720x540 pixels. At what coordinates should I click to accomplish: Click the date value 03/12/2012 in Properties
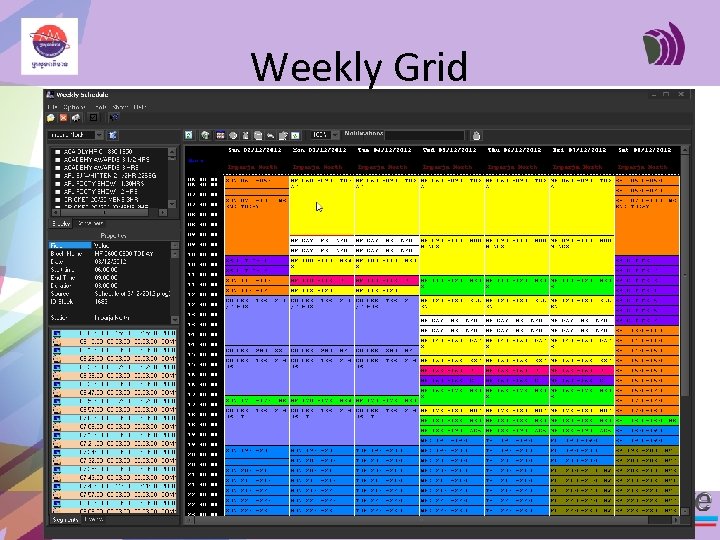click(110, 261)
